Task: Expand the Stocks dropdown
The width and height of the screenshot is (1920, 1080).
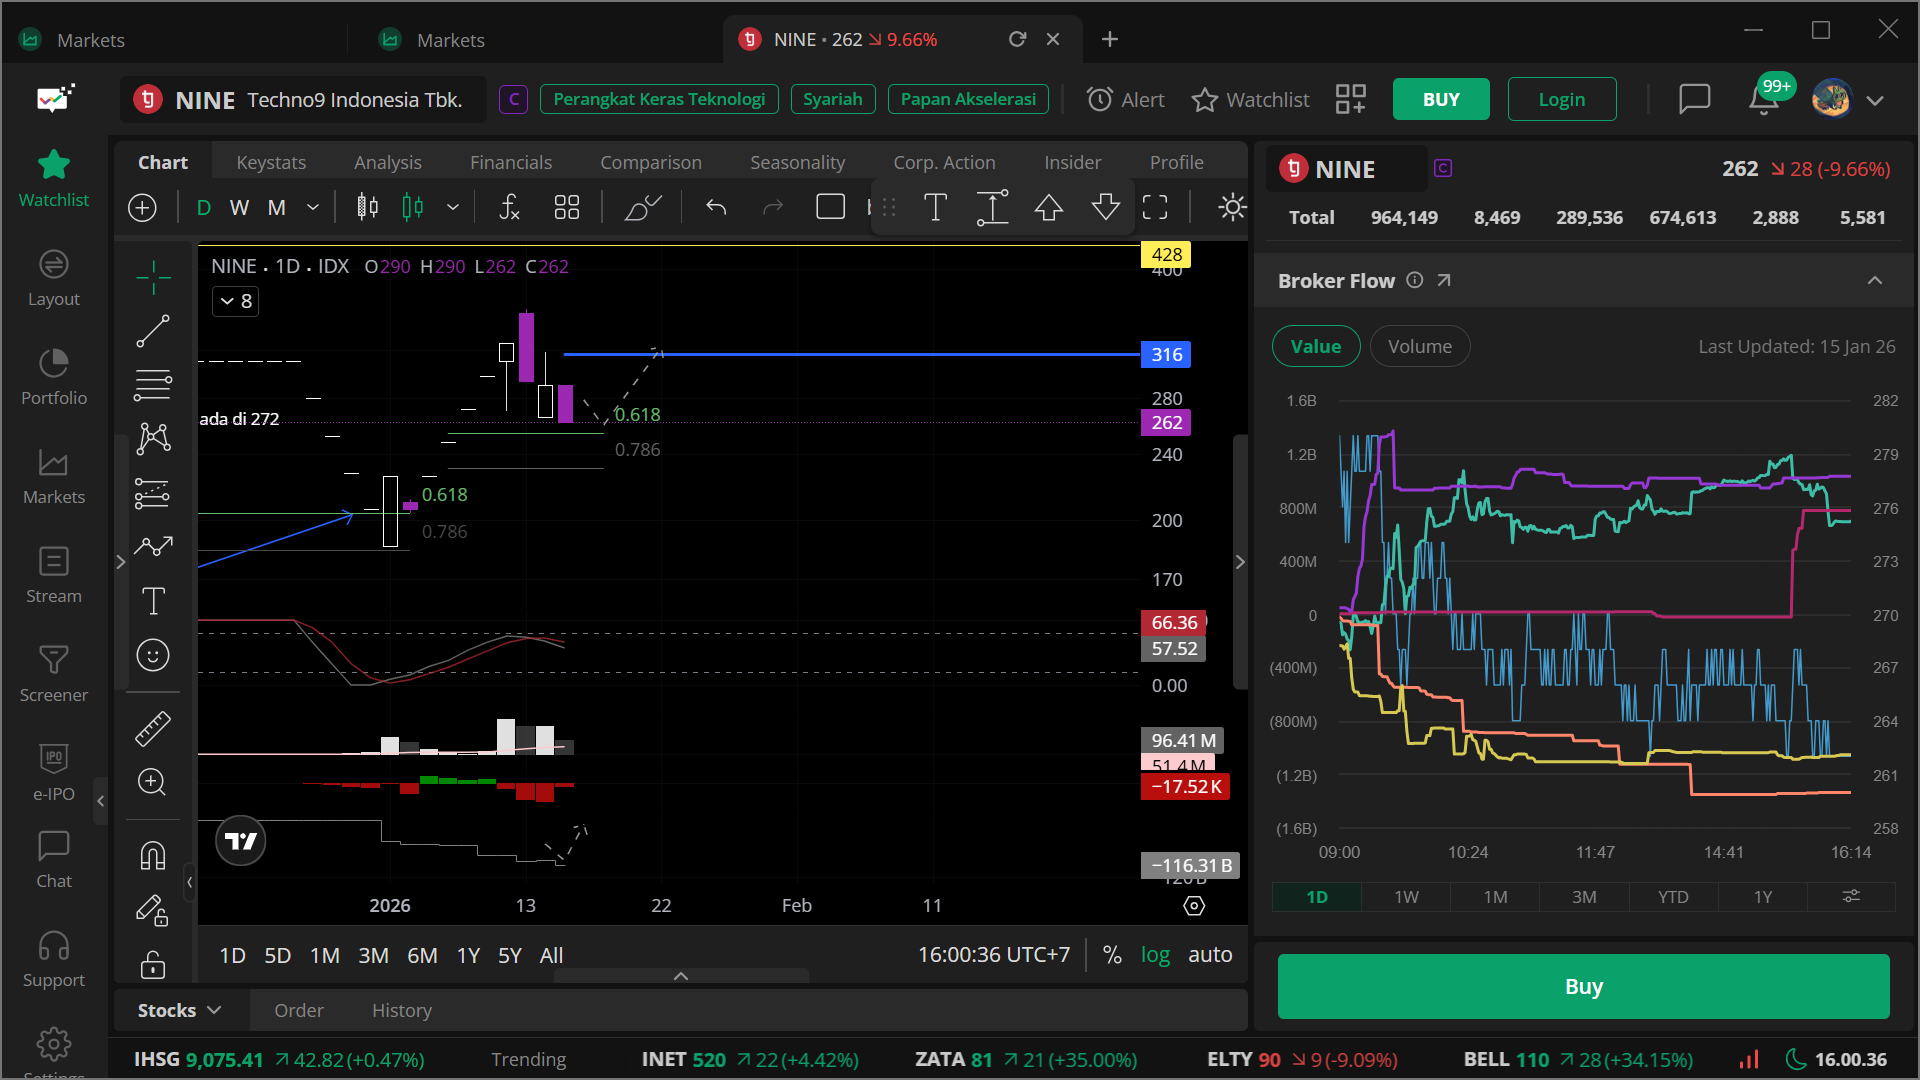Action: coord(180,1010)
